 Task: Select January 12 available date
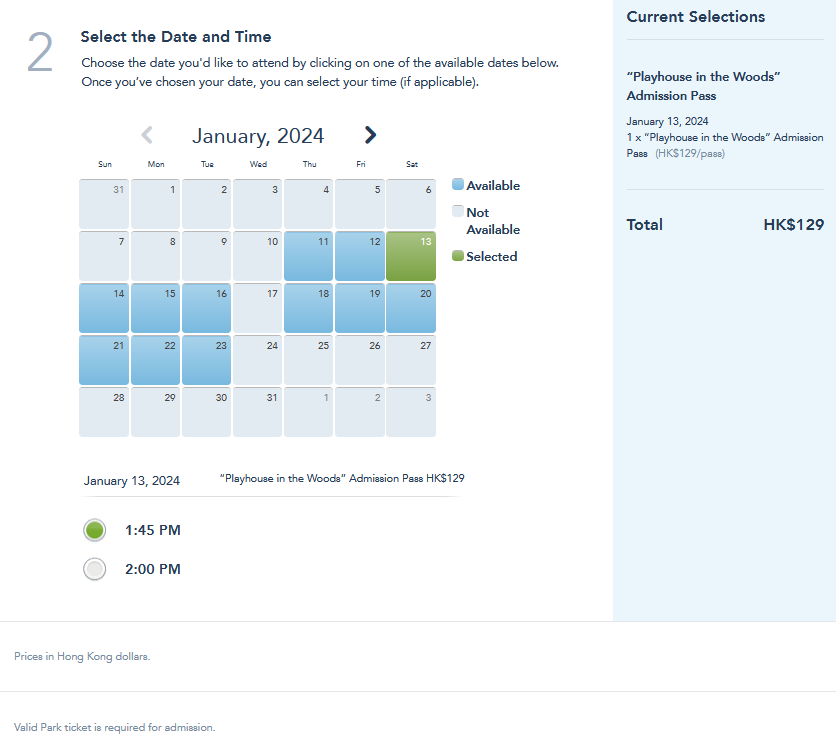point(360,256)
